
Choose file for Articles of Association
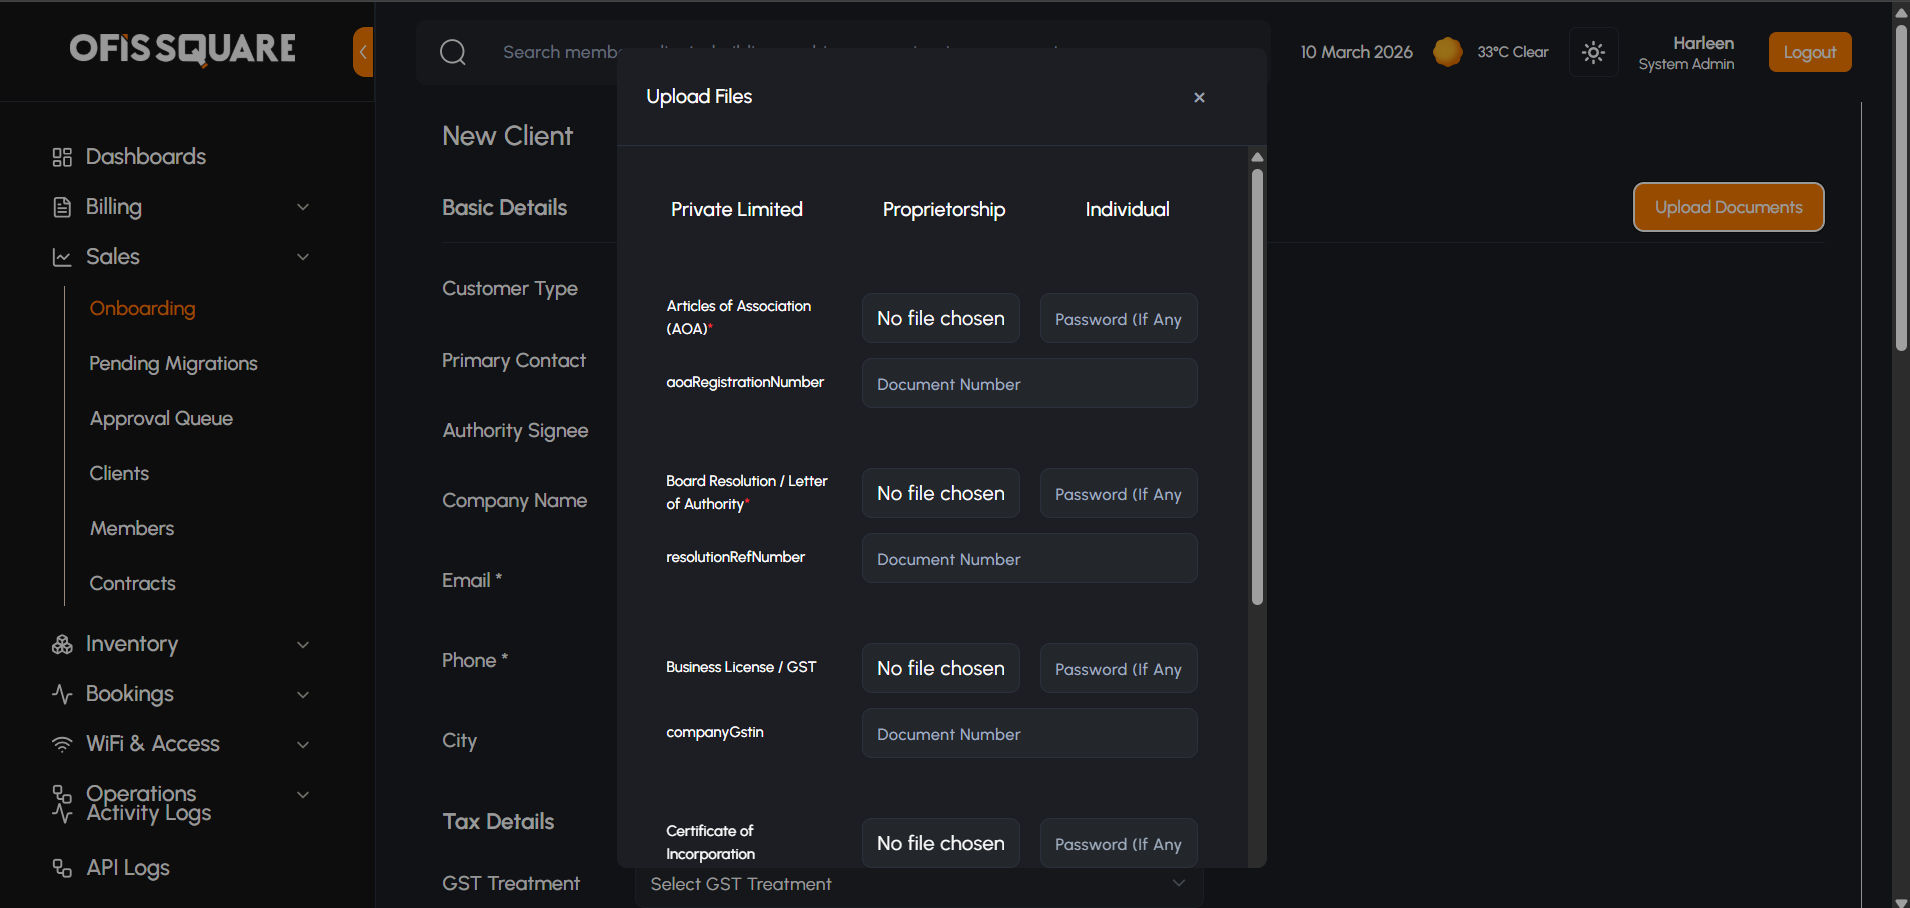940,319
